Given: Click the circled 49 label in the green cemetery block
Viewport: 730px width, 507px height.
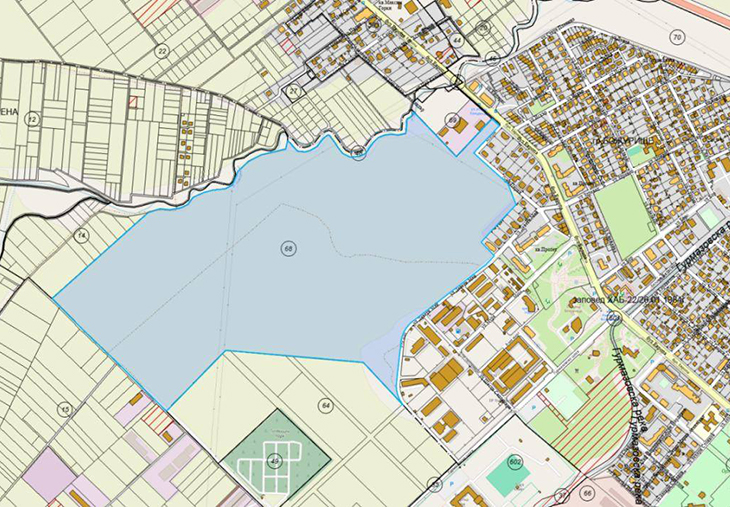Looking at the screenshot, I should pos(274,461).
